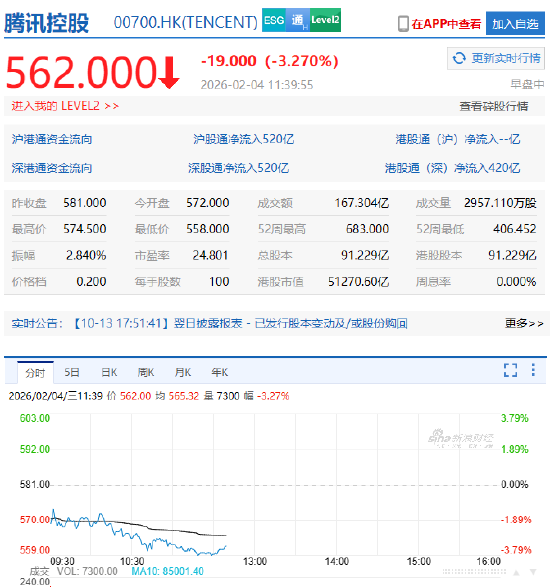The width and height of the screenshot is (550, 587).
Task: Open chart options three-dots menu
Action: tap(533, 370)
